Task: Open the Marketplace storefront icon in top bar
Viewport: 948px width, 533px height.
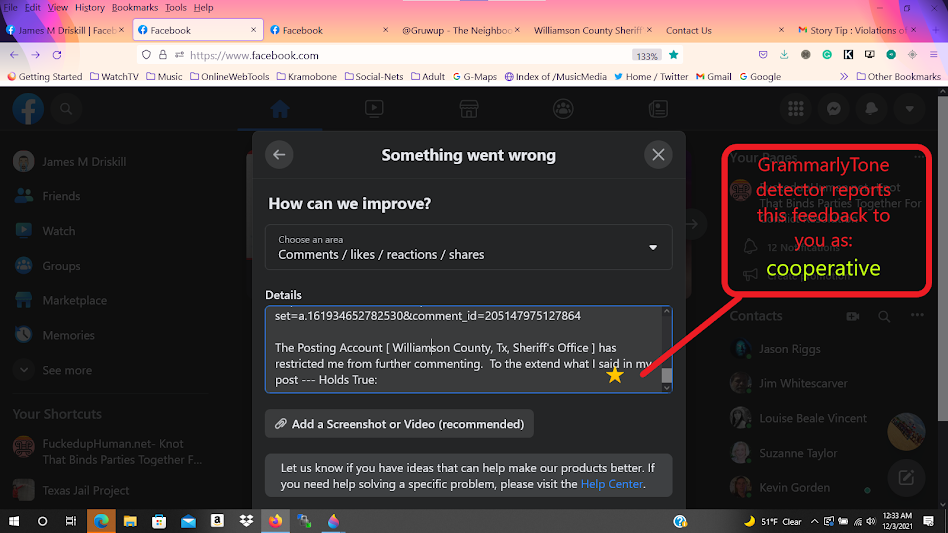Action: pyautogui.click(x=469, y=109)
